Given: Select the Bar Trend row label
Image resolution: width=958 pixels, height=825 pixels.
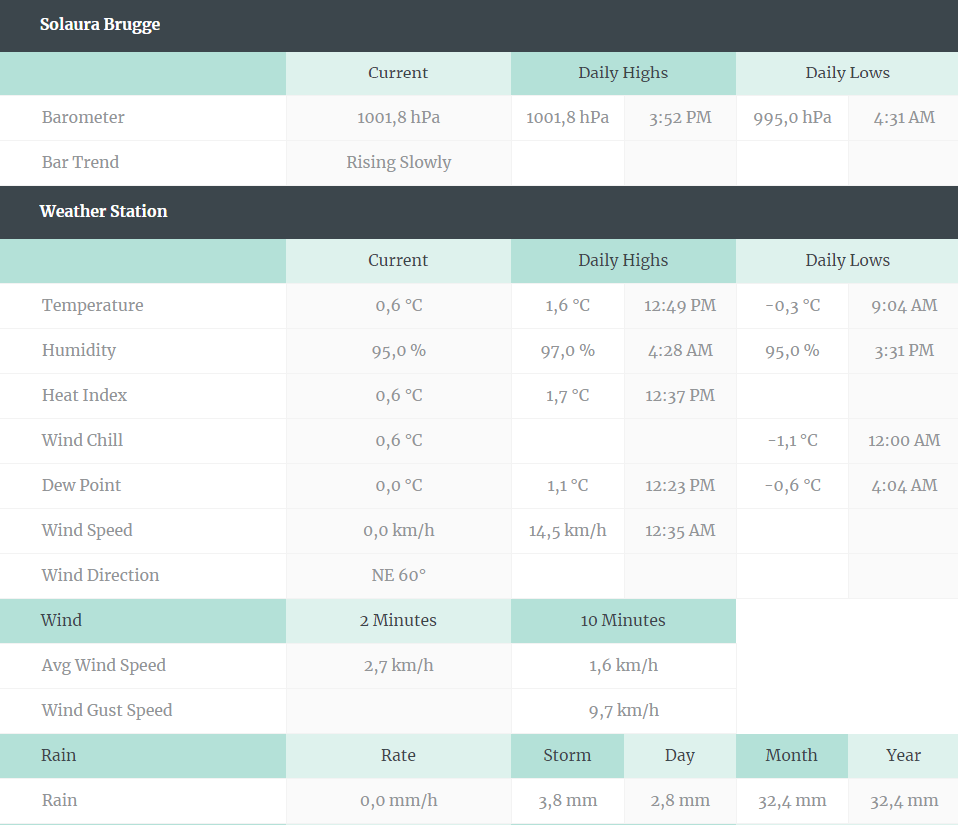Looking at the screenshot, I should click(x=81, y=163).
